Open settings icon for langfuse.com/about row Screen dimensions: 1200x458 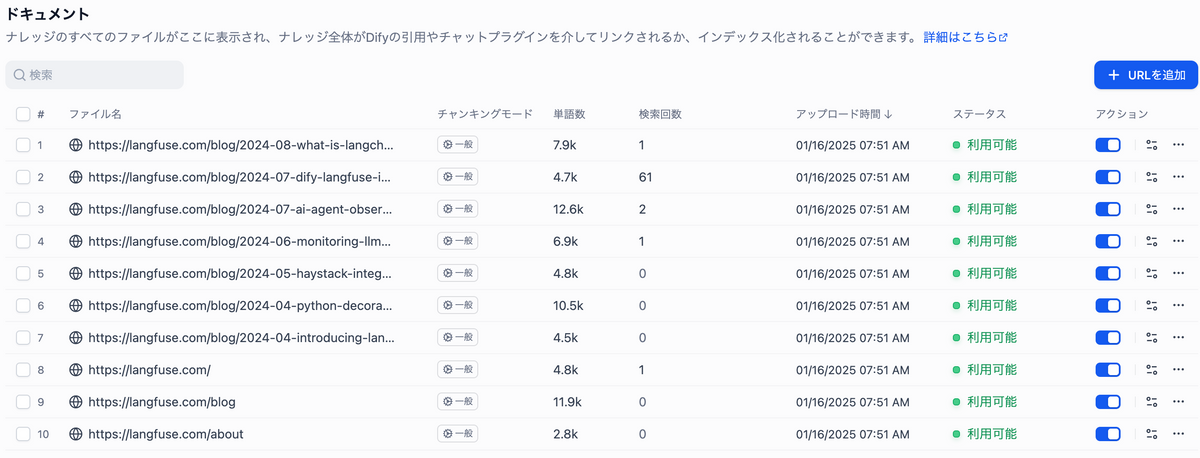click(1151, 434)
